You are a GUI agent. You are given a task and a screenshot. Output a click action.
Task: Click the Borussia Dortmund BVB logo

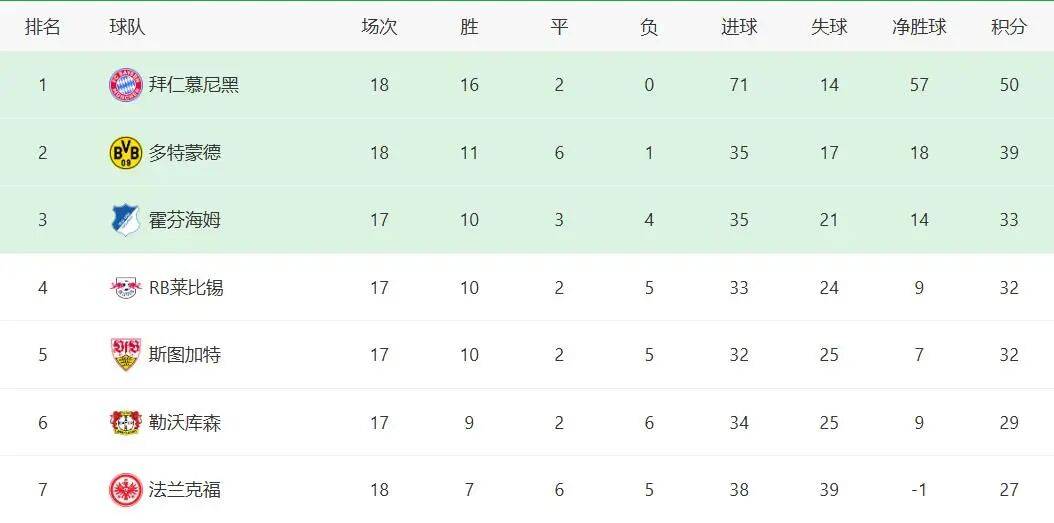point(126,152)
